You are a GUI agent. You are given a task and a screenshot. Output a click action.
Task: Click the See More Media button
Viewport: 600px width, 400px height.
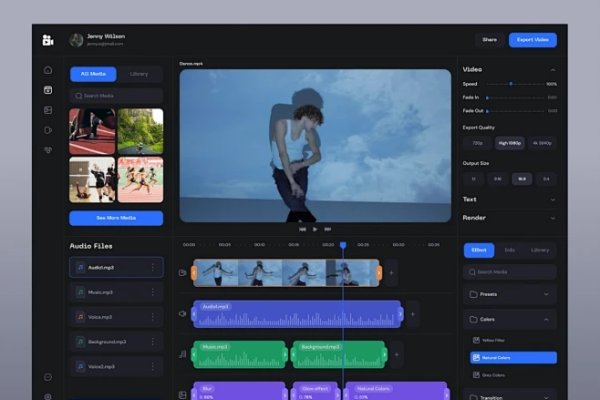click(x=115, y=218)
